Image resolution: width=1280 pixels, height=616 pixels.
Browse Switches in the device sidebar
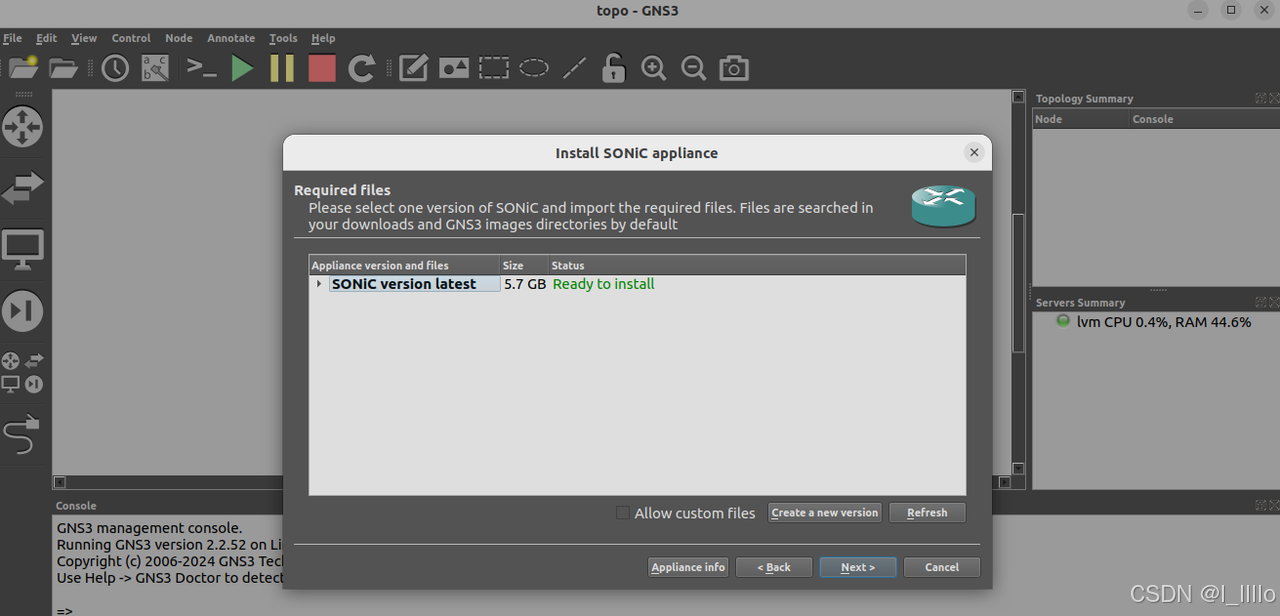[x=22, y=186]
